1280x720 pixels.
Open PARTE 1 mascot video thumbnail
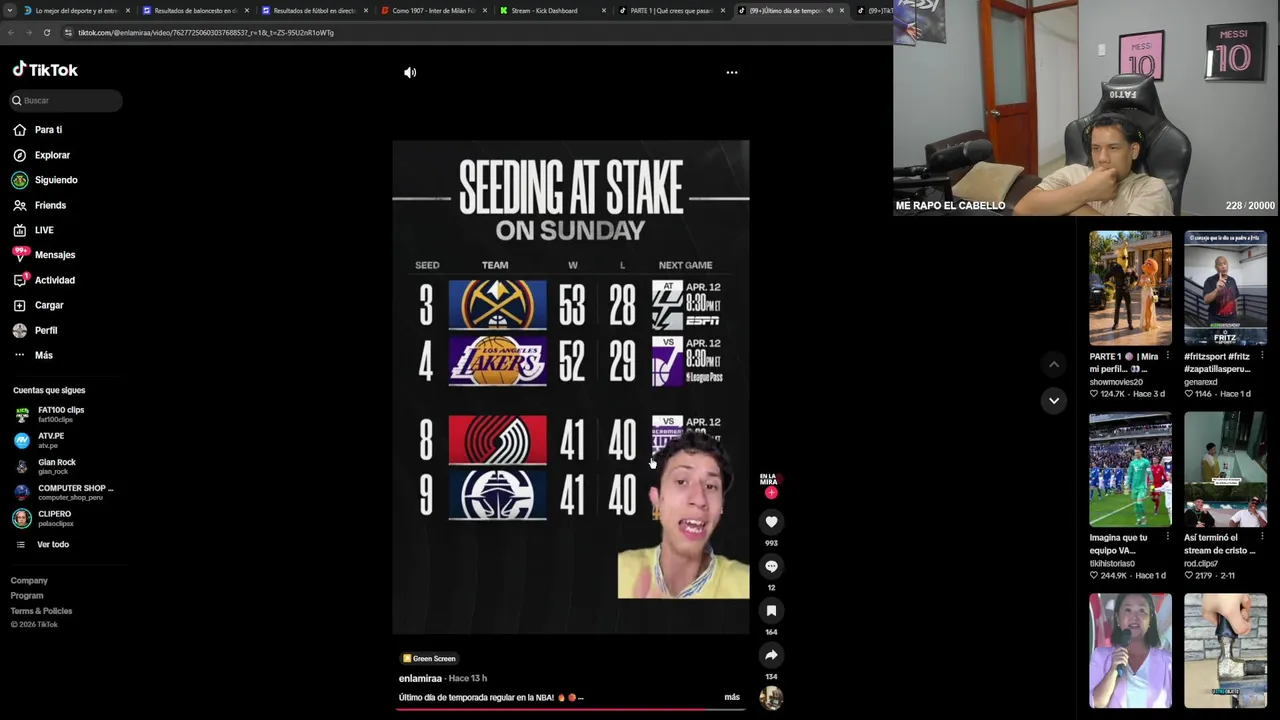[x=1130, y=288]
